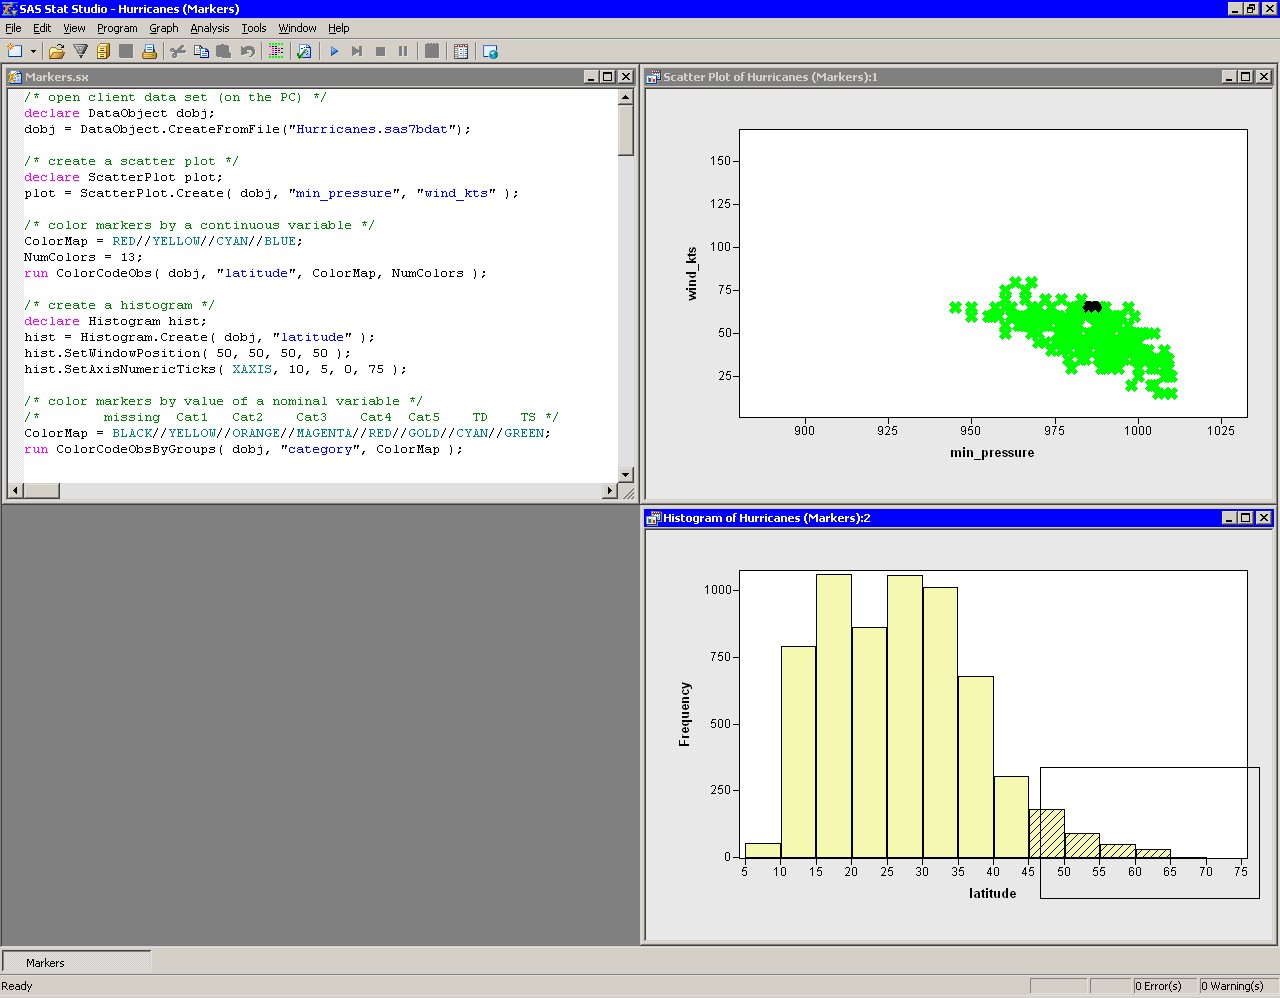Click the tallest histogram bar at latitude 15-20
The width and height of the screenshot is (1280, 998).
[834, 715]
